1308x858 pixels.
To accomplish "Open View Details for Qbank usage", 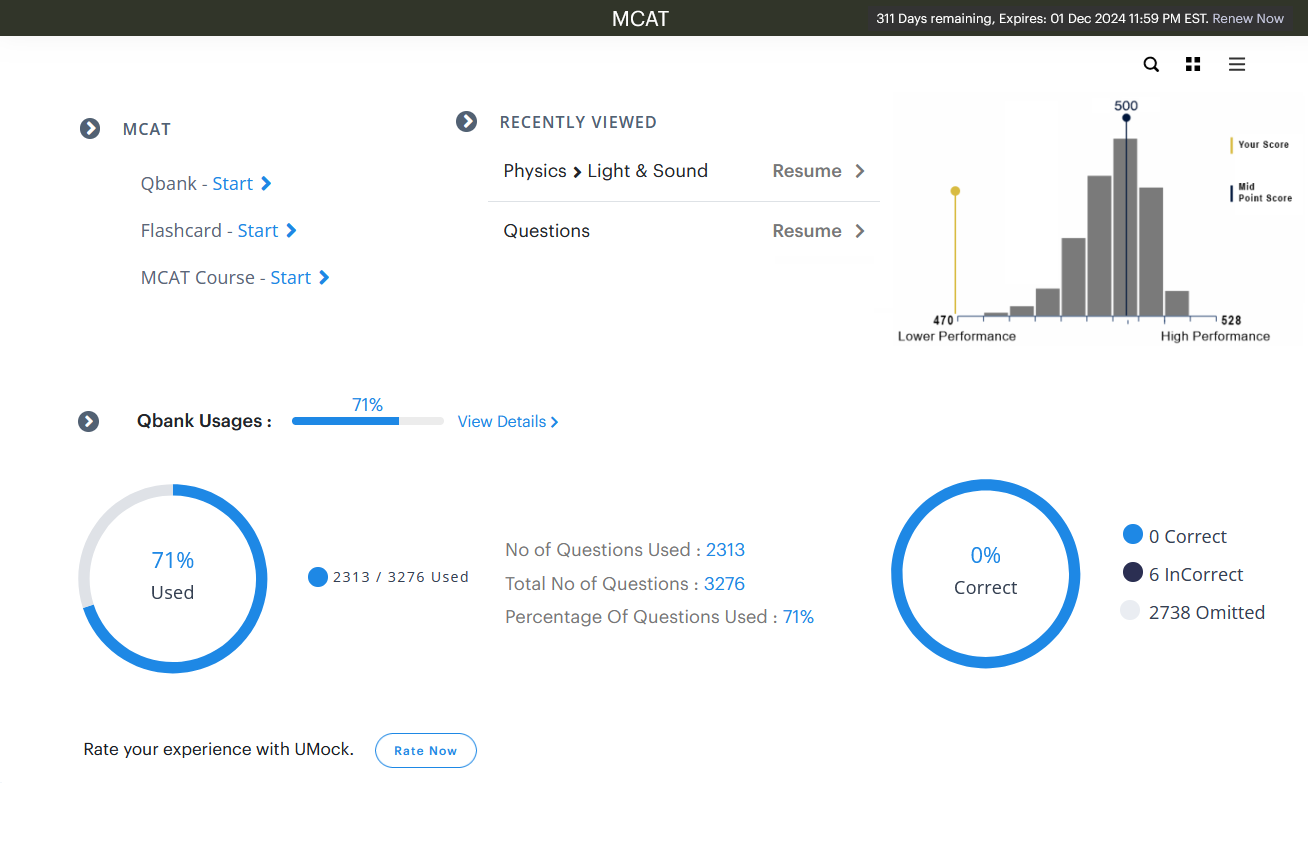I will (x=508, y=421).
